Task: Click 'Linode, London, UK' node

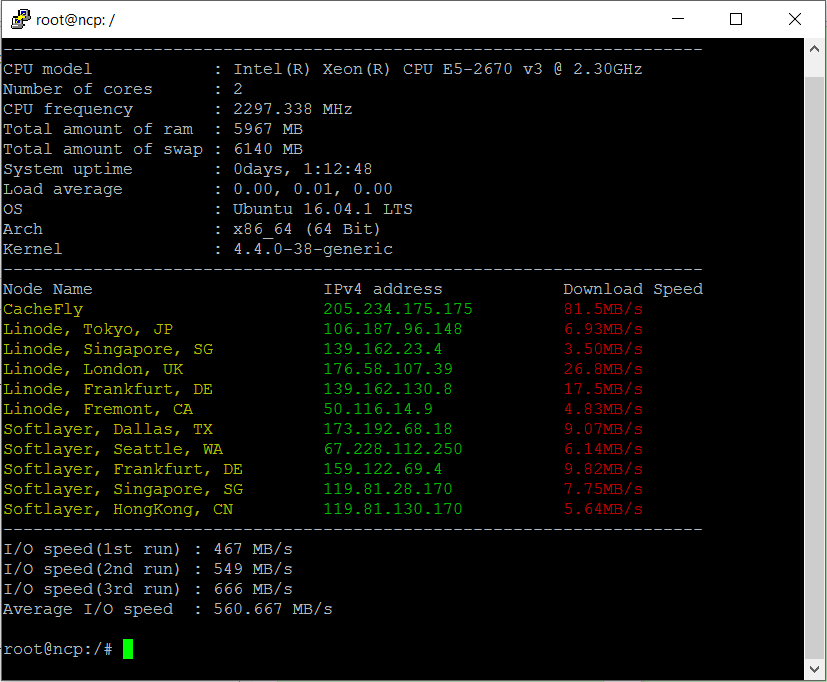Action: click(x=93, y=369)
